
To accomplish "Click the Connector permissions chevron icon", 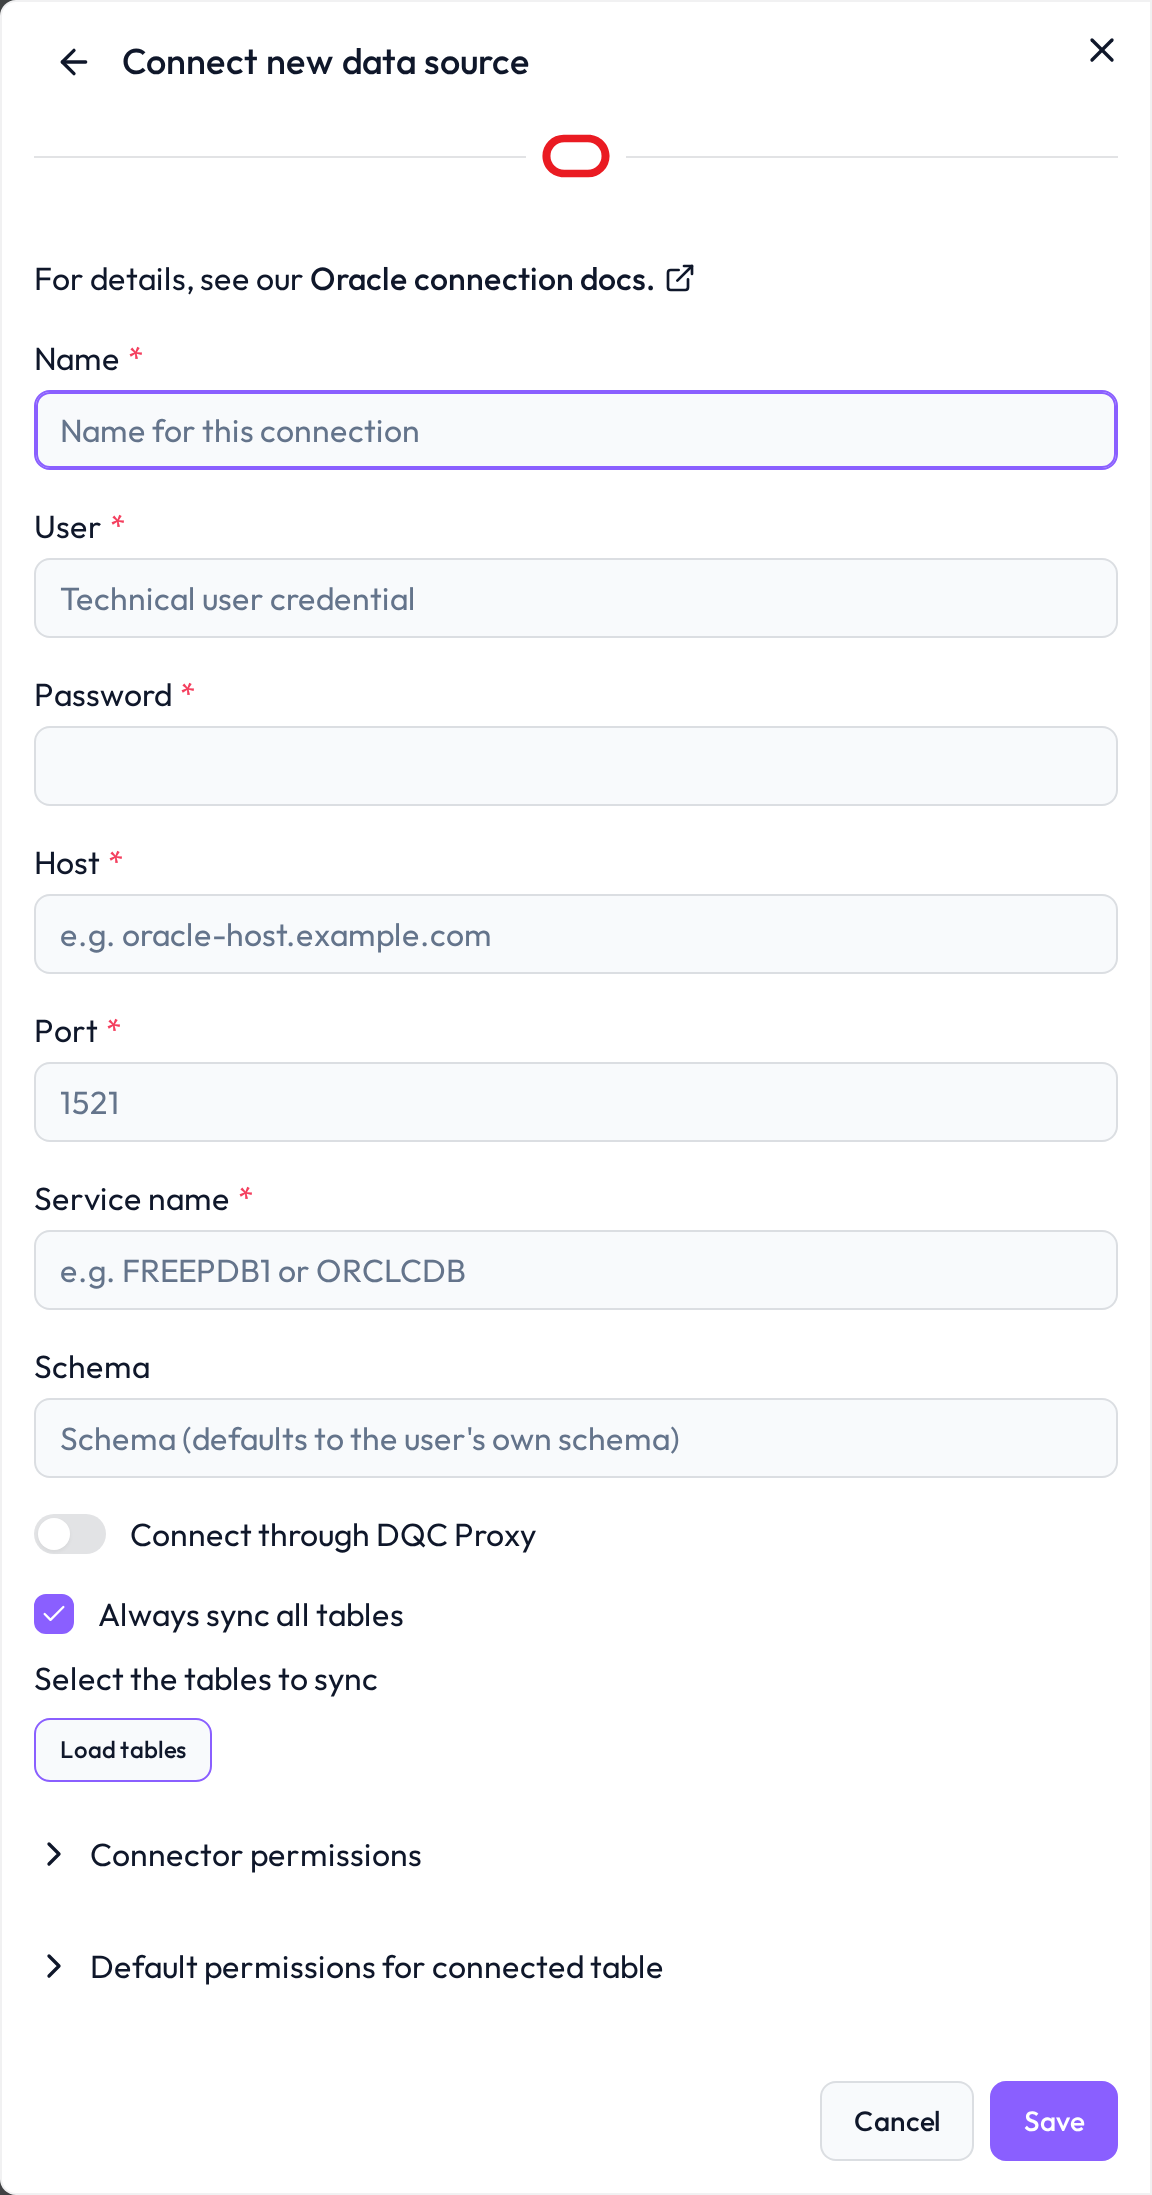I will (55, 1855).
